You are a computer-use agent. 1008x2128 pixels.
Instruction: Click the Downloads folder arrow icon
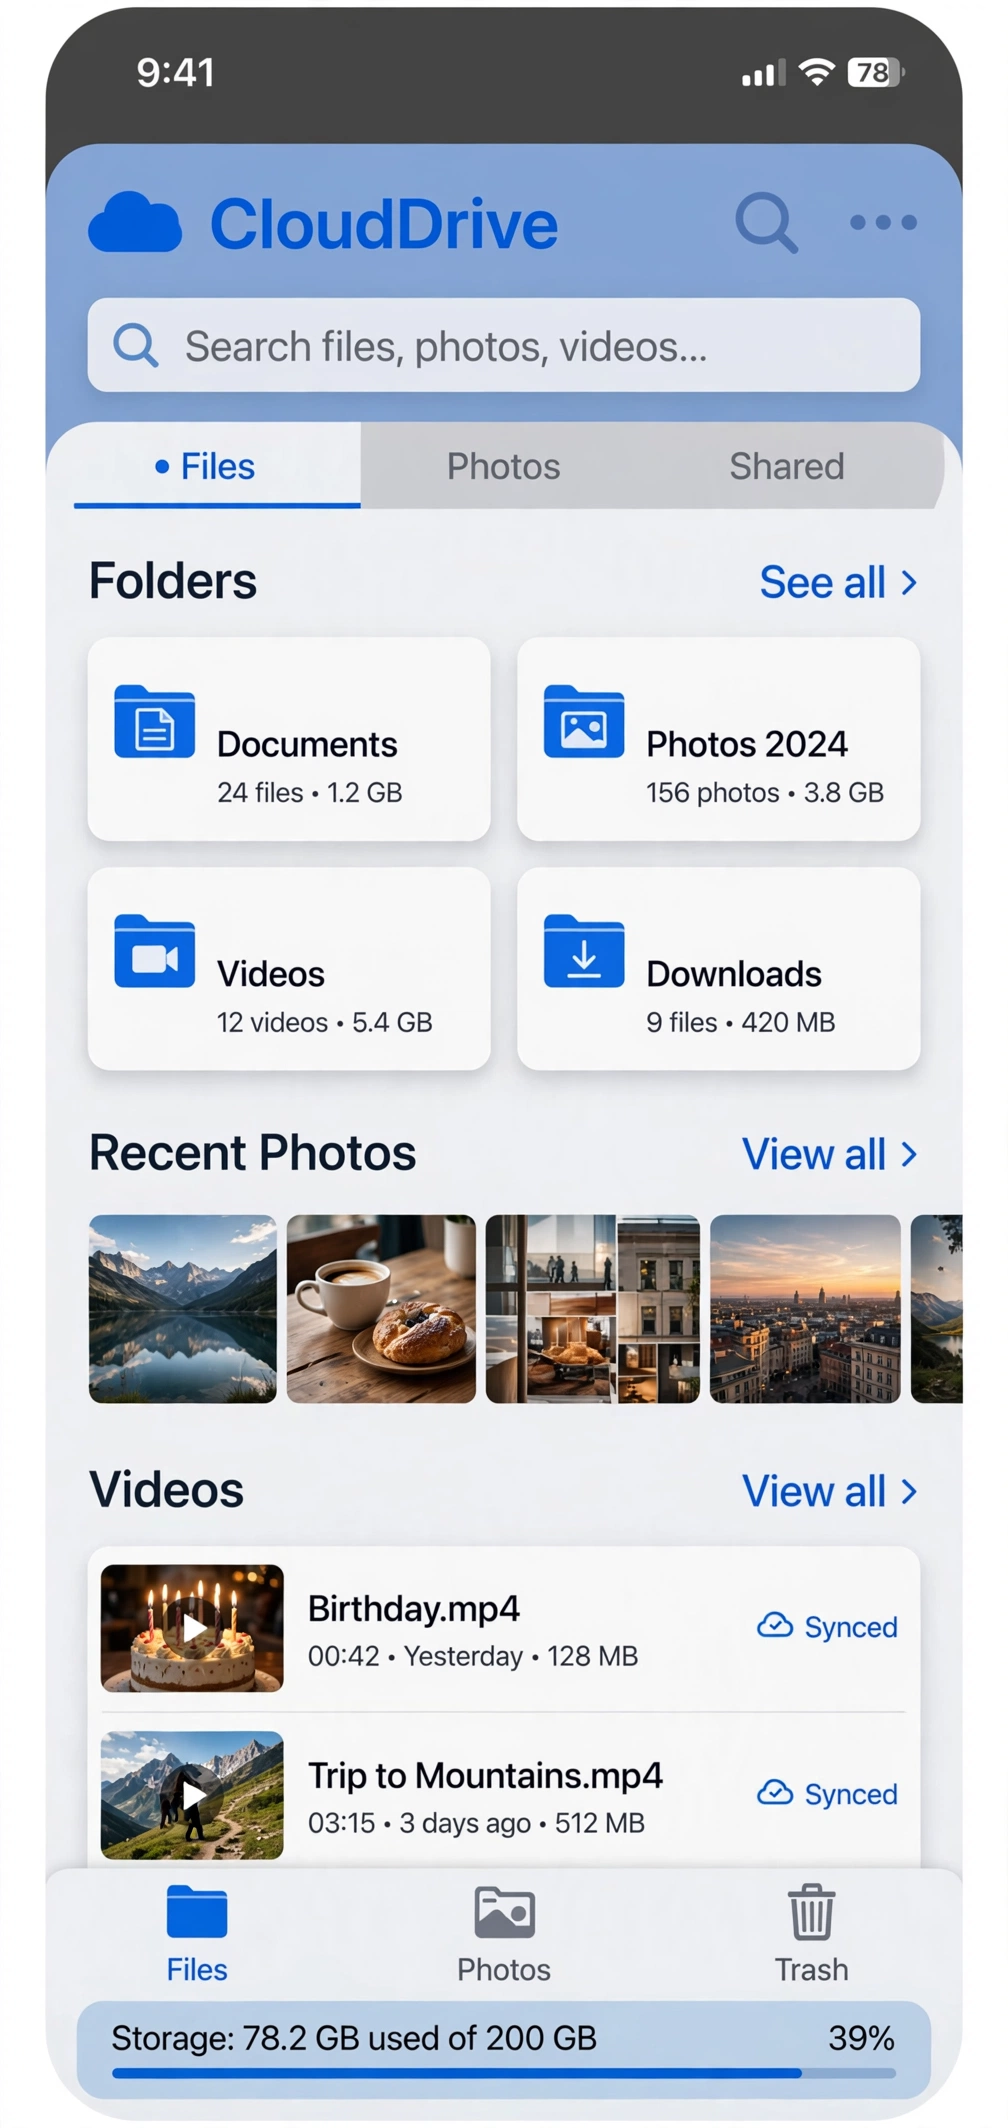click(584, 951)
